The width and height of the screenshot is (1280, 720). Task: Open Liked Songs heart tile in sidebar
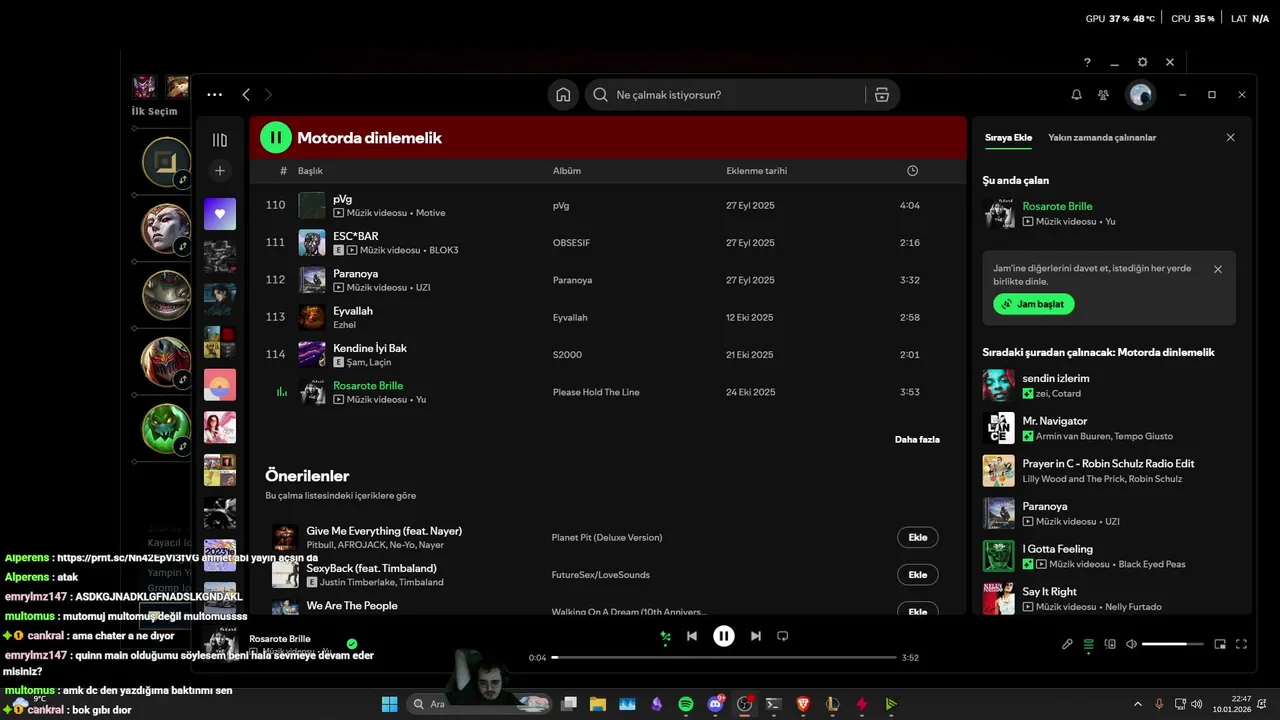pos(220,214)
